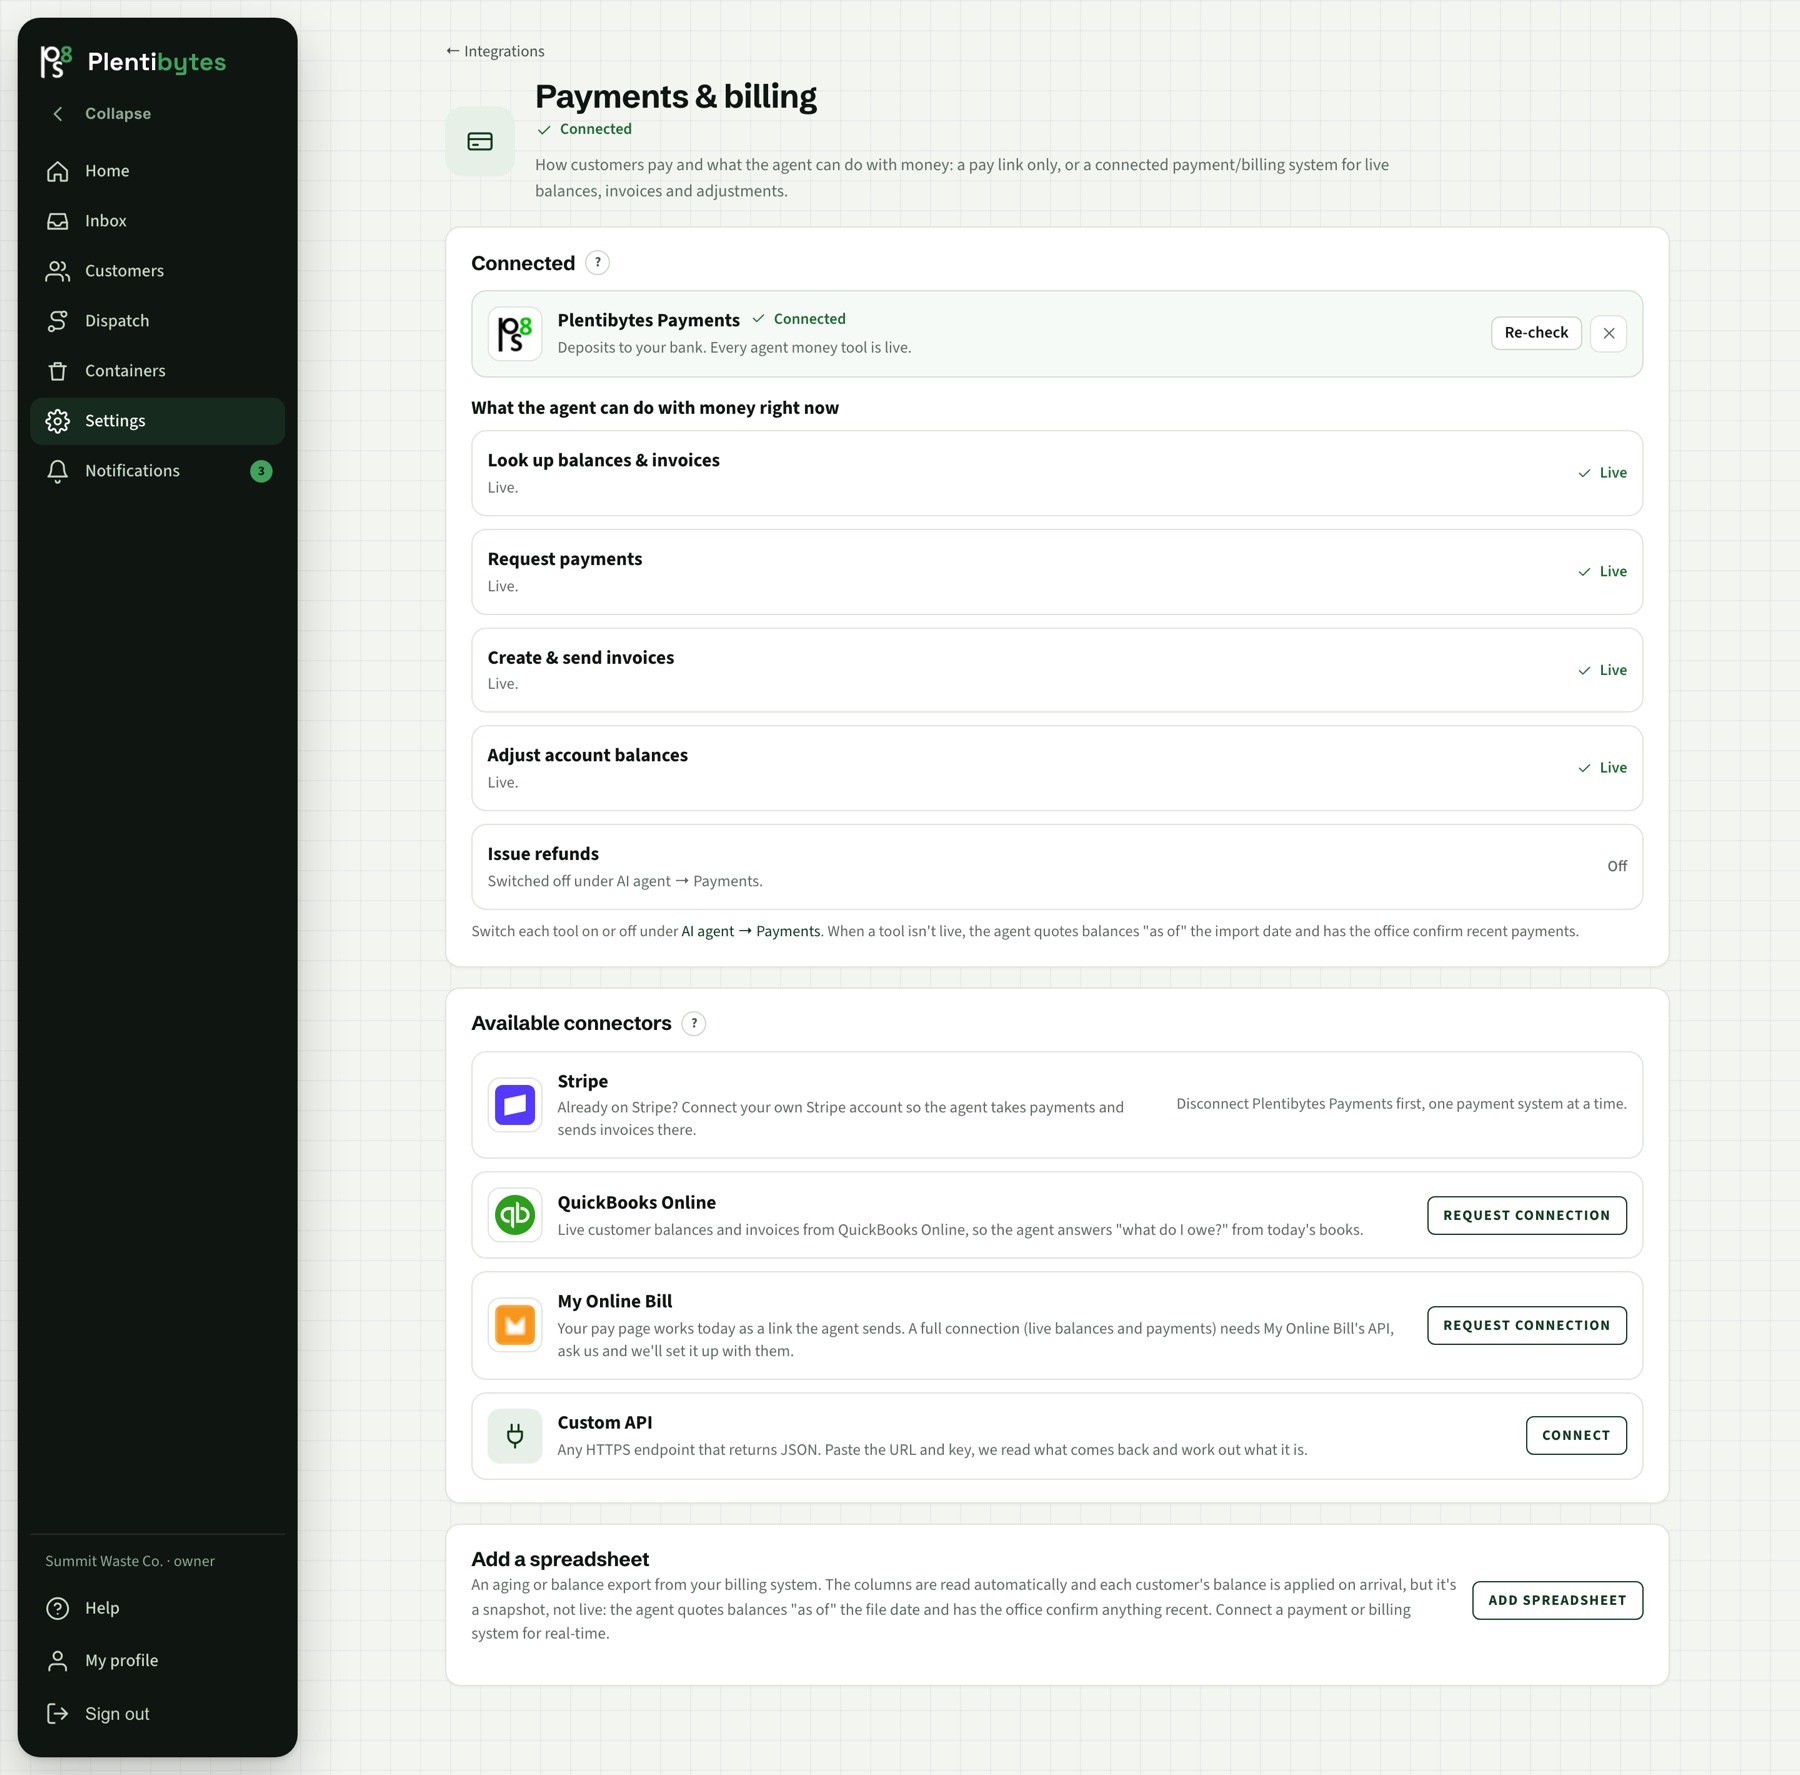Disconnect Plentibytes Payments with the X button
Screen dimensions: 1800x1775
coord(1609,334)
